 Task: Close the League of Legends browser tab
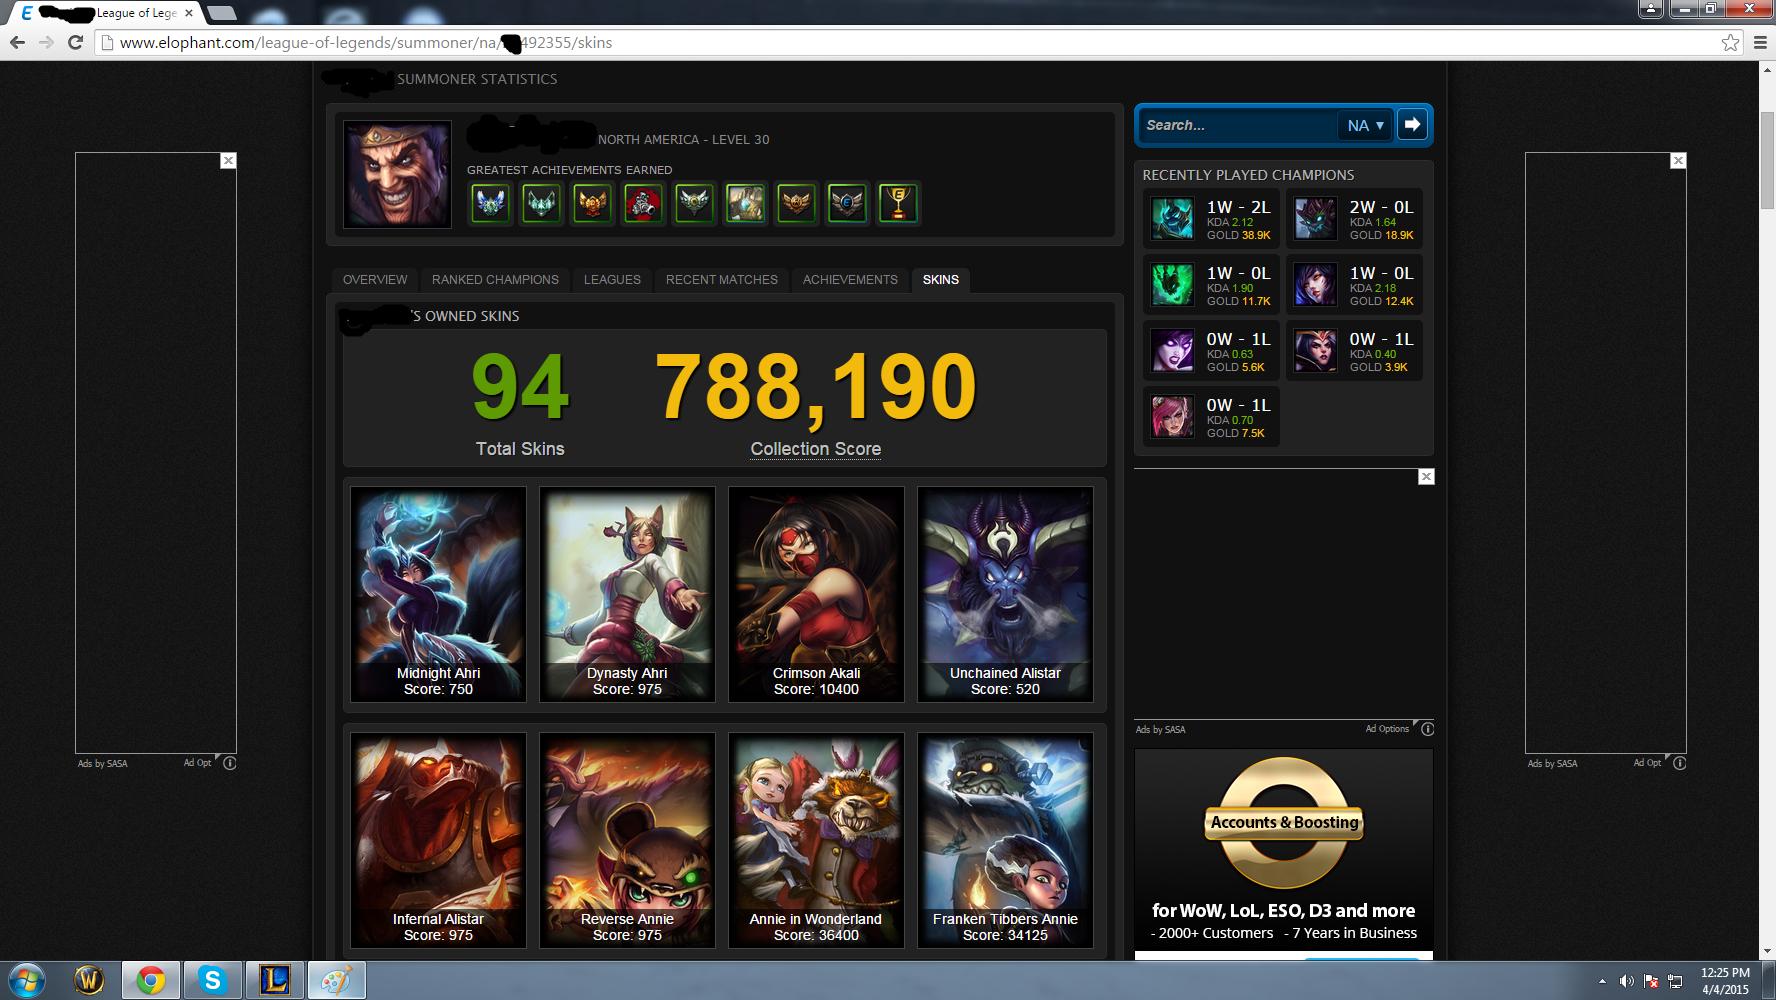(x=189, y=13)
